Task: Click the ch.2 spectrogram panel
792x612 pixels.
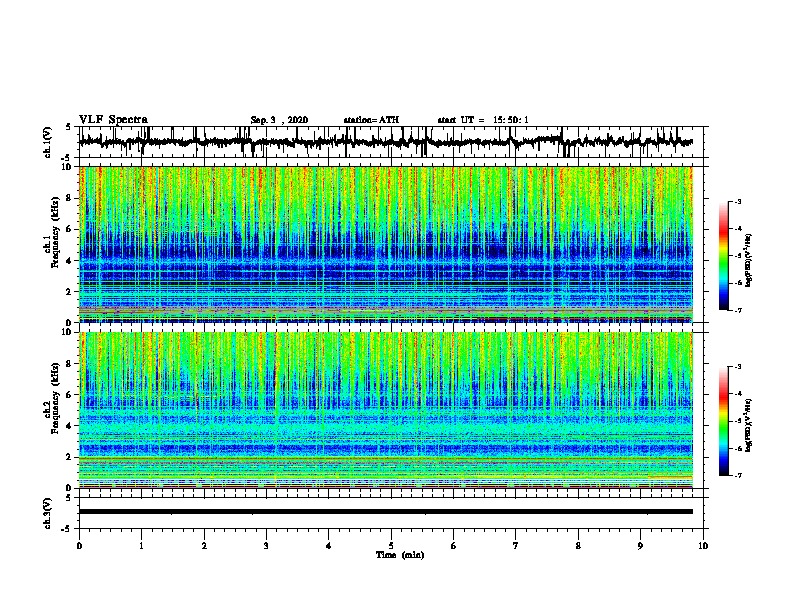Action: point(386,410)
